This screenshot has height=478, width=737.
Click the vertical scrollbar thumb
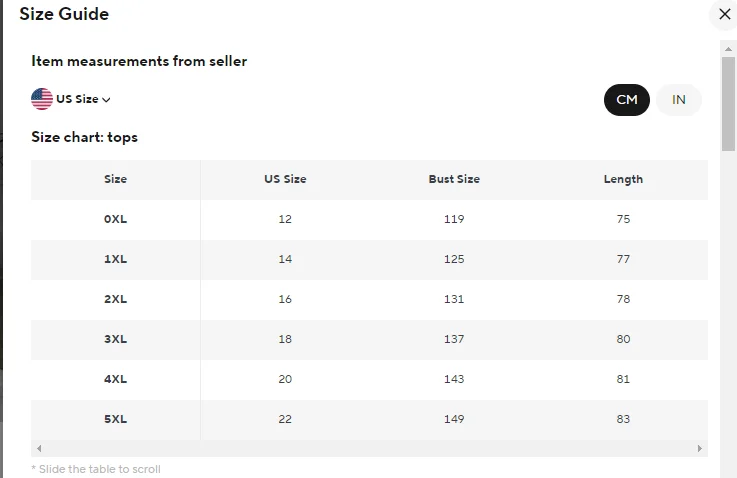tap(728, 104)
